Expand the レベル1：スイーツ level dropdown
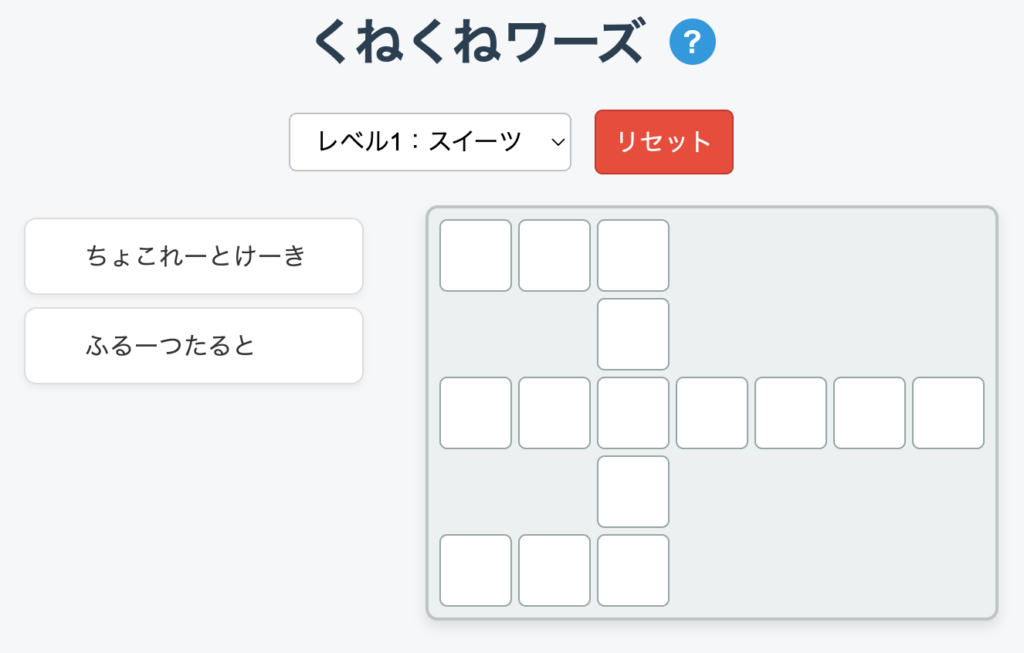 pos(430,142)
